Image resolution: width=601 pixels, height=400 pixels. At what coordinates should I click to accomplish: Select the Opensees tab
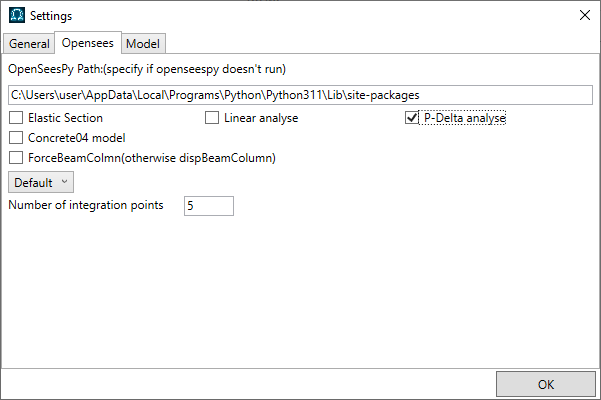coord(88,43)
